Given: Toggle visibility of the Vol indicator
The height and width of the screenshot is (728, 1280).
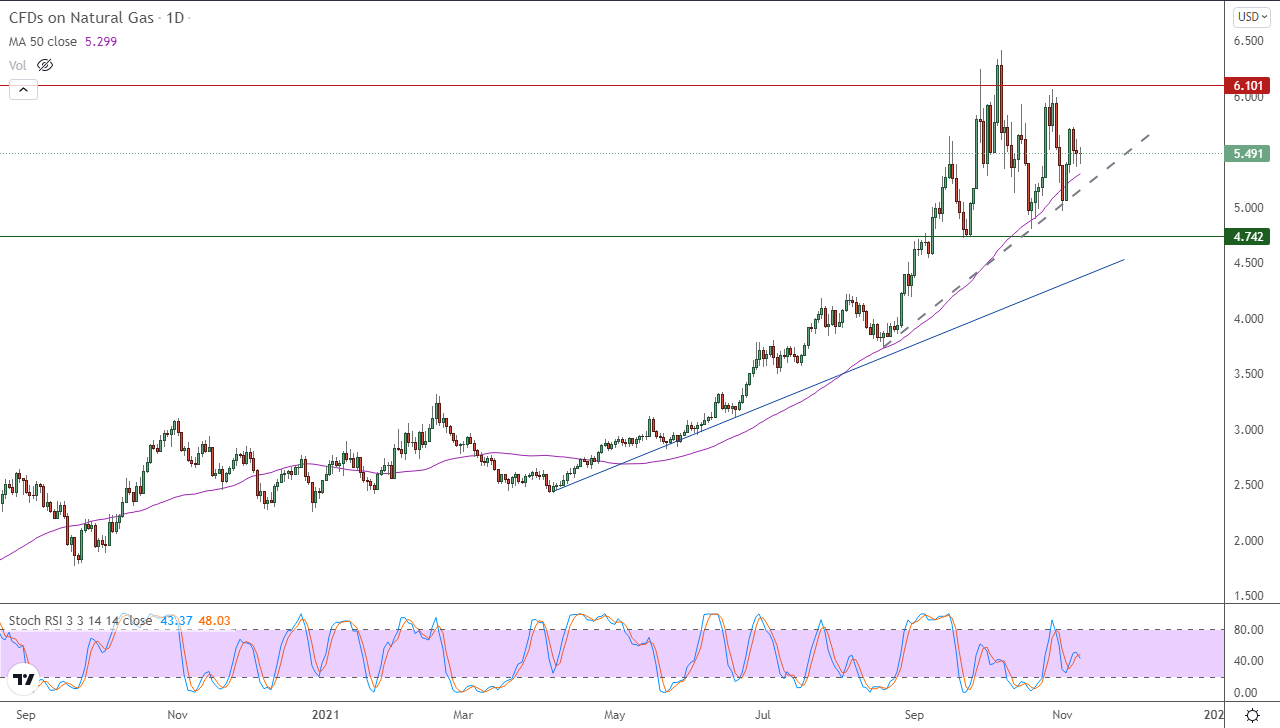Looking at the screenshot, I should 44,65.
